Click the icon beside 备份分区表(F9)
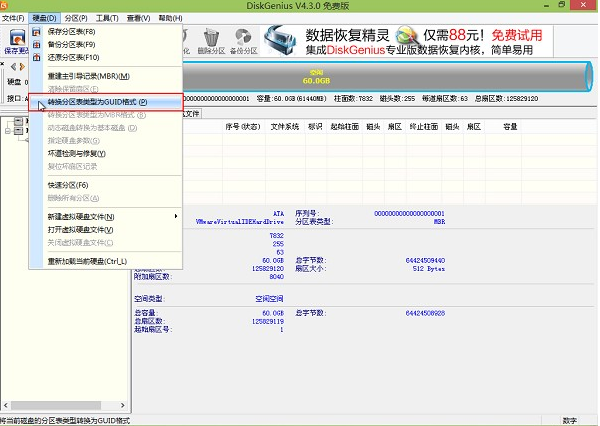Viewport: 600px width, 426px height. point(36,45)
